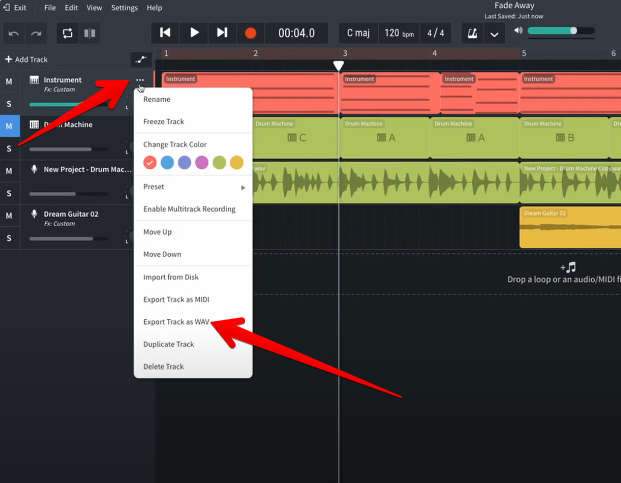Pick the blue track color
Screen dimensions: 621x483
point(167,162)
